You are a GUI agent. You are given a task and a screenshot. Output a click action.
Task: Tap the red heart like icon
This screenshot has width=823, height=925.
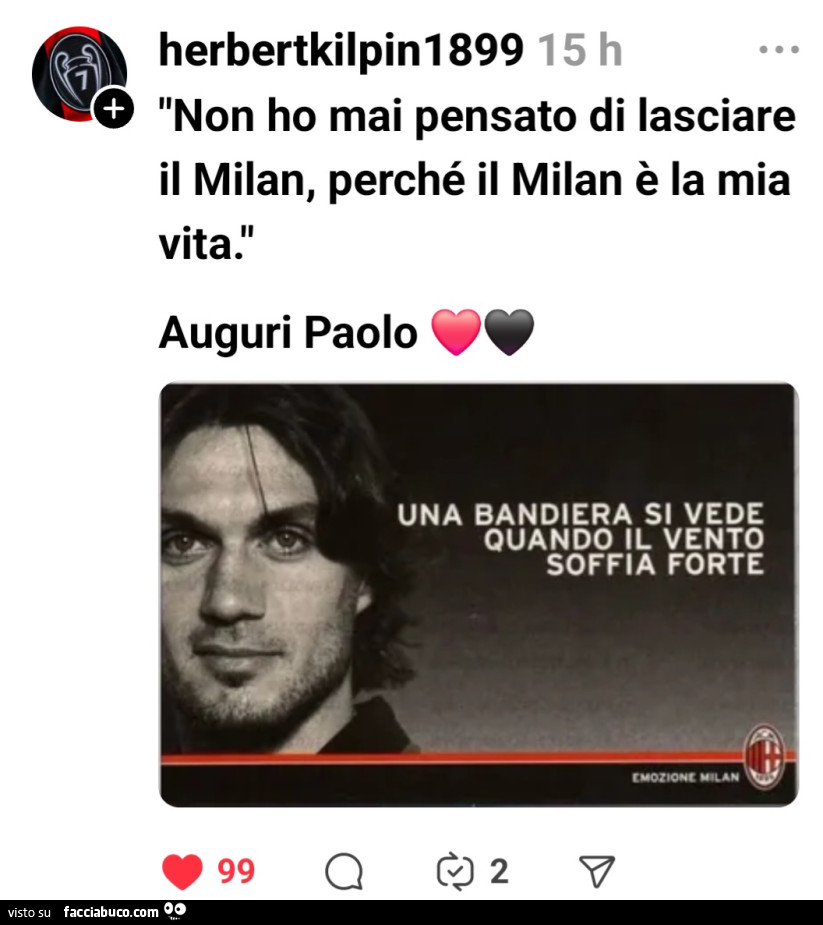[182, 871]
